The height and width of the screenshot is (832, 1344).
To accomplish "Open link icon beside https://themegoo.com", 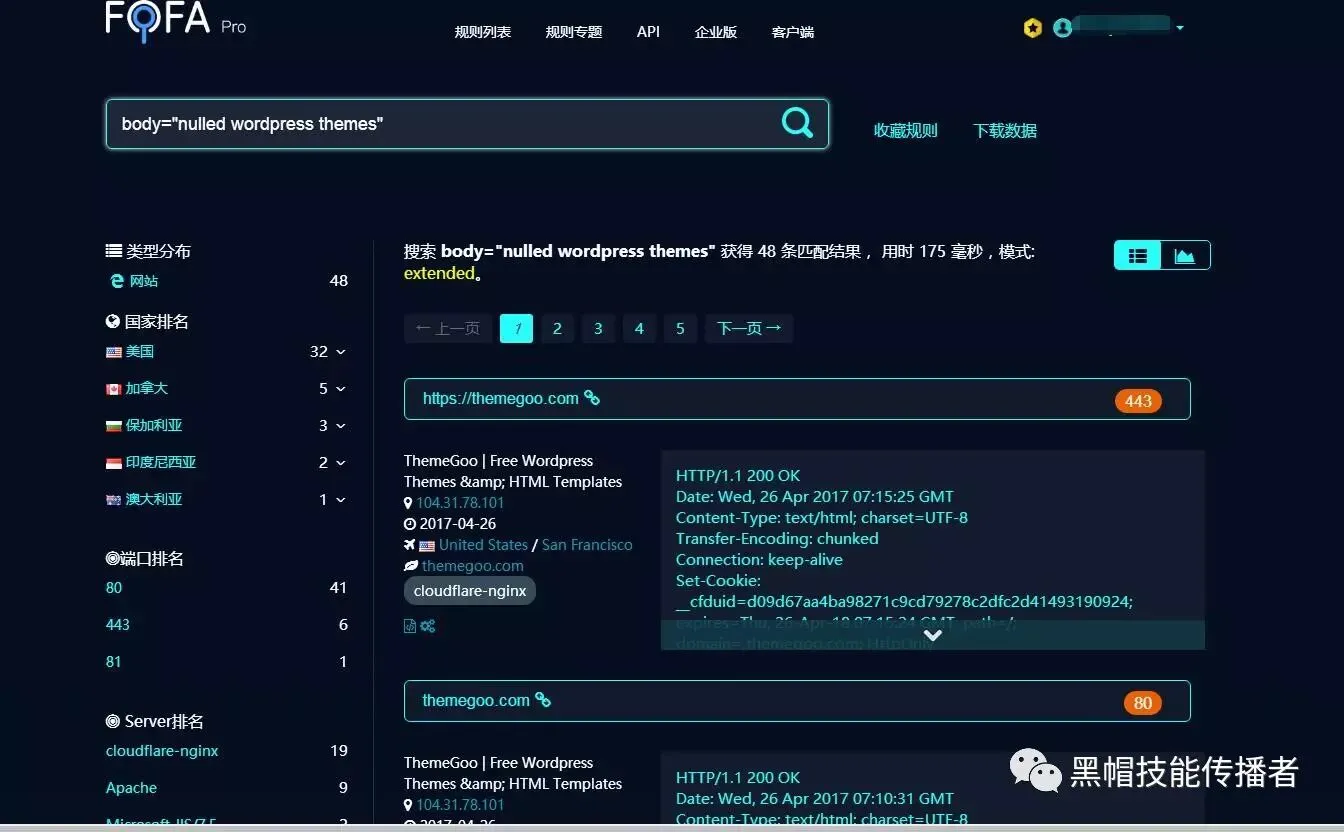I will coord(592,398).
